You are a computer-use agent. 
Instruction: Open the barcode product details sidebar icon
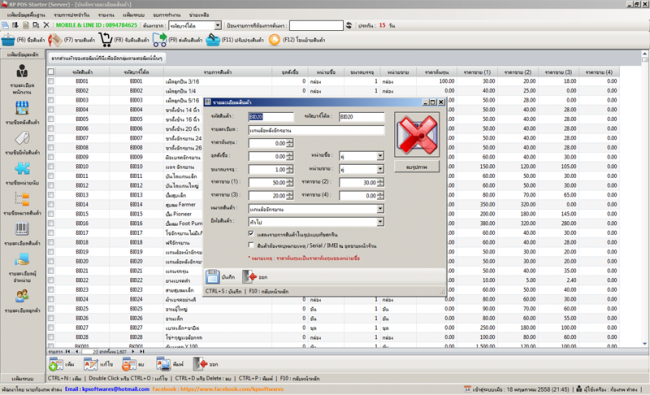click(22, 230)
